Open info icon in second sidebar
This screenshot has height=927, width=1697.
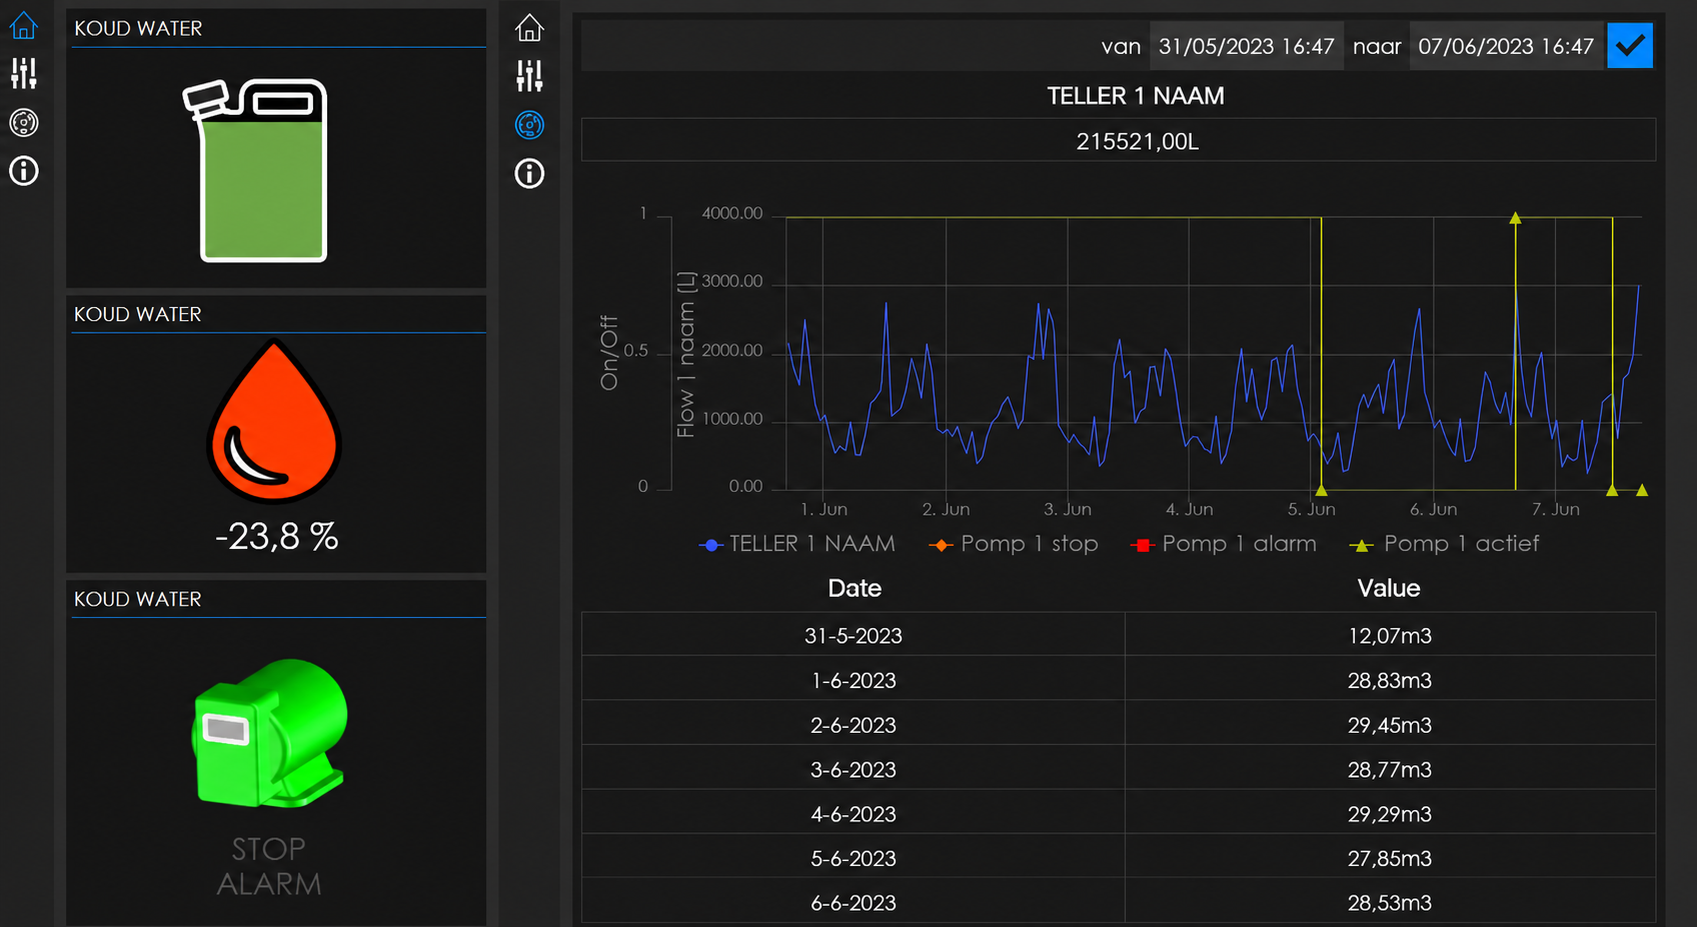pyautogui.click(x=529, y=174)
